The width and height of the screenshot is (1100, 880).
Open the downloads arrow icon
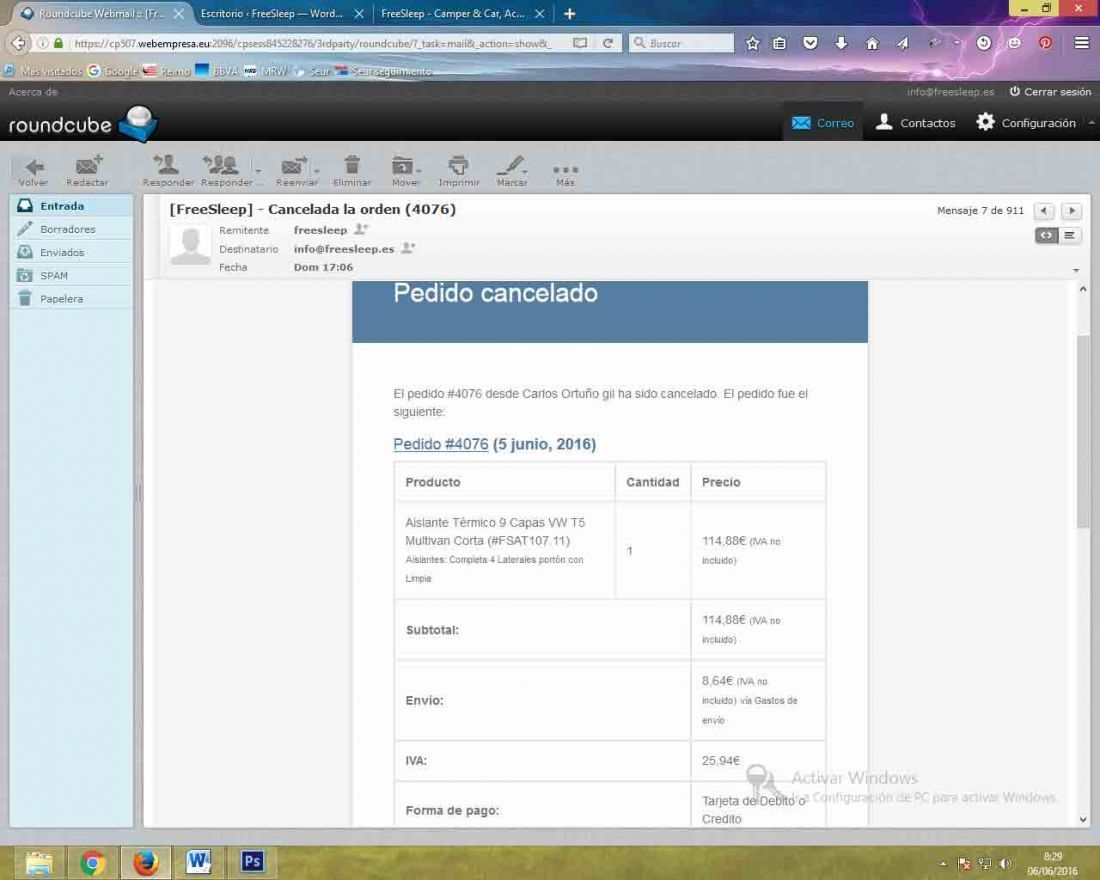841,44
